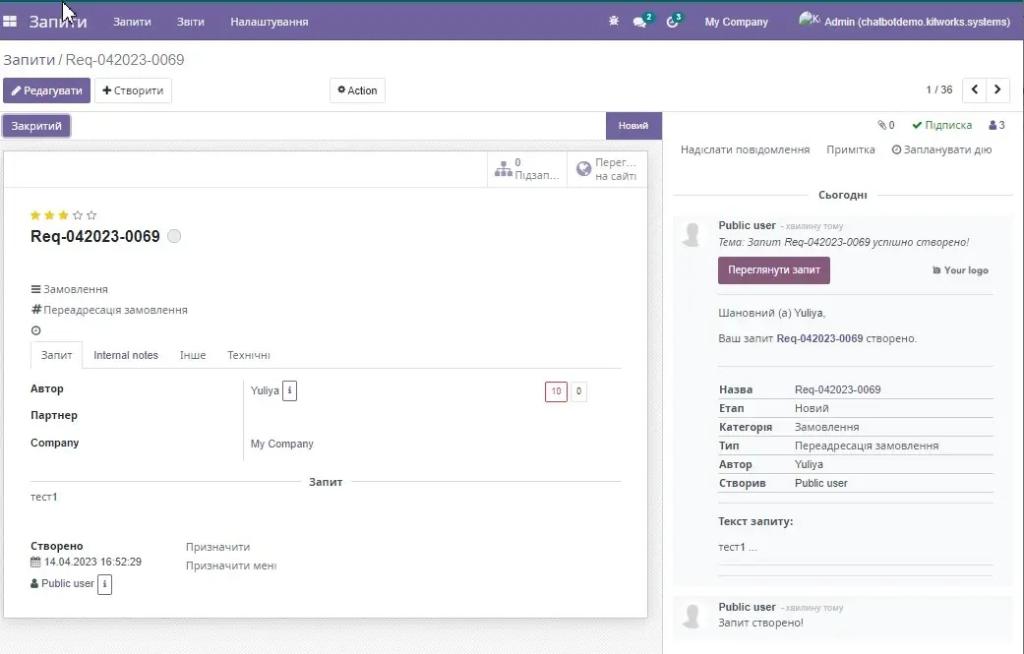Set priority by clicking the fourth star
Image resolution: width=1024 pixels, height=654 pixels.
tap(76, 214)
